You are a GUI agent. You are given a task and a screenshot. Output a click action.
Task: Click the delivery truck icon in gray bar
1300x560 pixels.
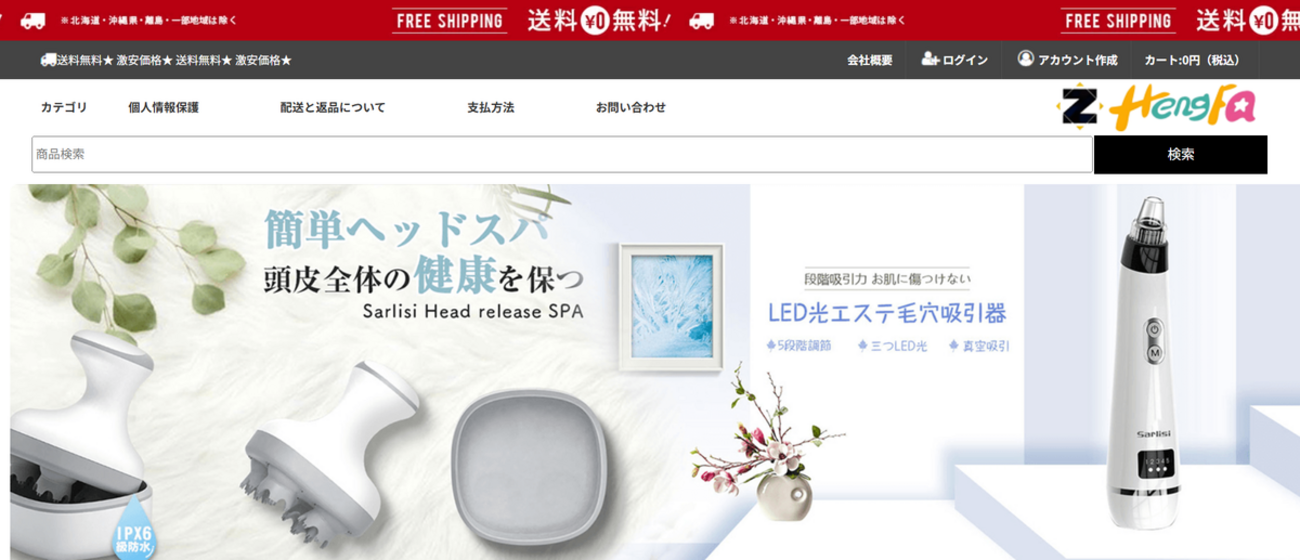tap(48, 60)
